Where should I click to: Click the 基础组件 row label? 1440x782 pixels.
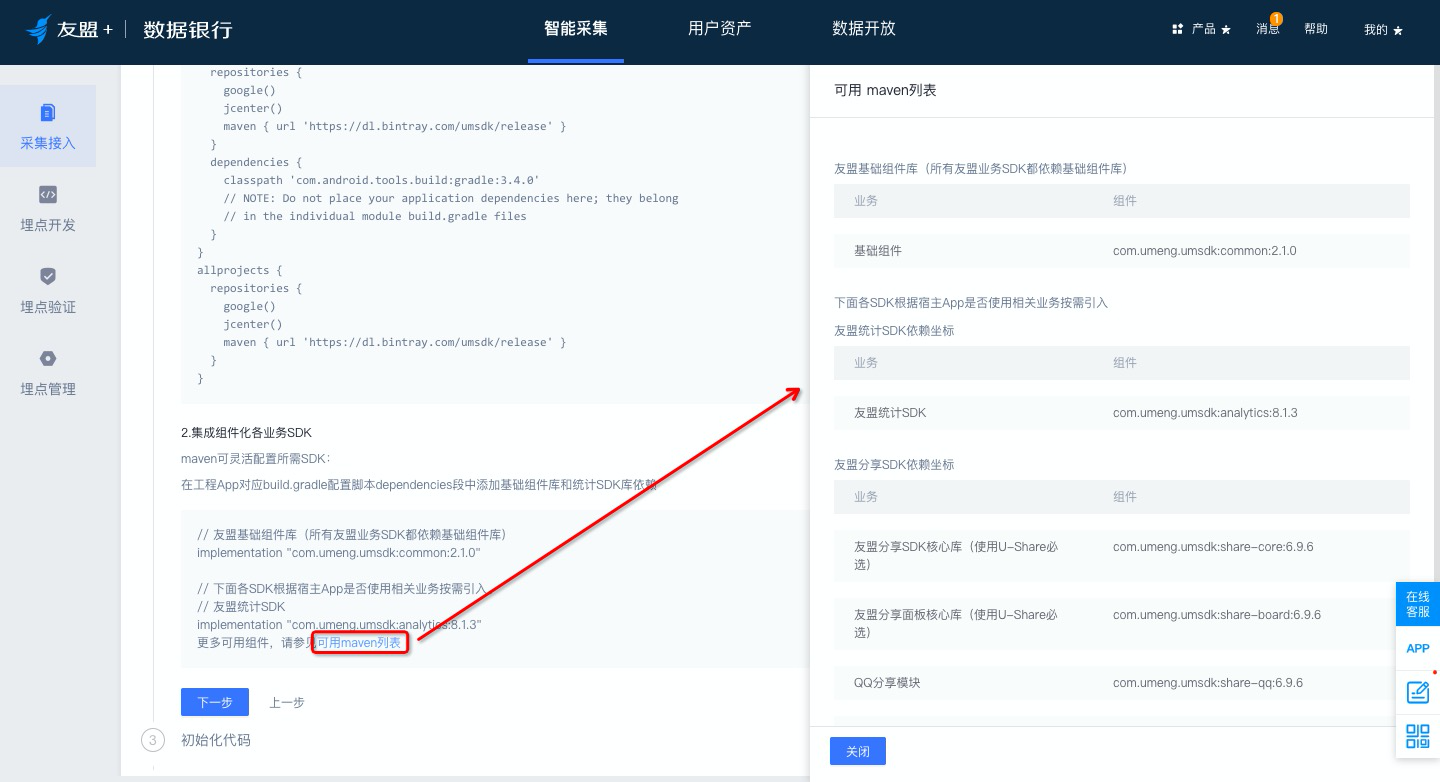pyautogui.click(x=878, y=251)
